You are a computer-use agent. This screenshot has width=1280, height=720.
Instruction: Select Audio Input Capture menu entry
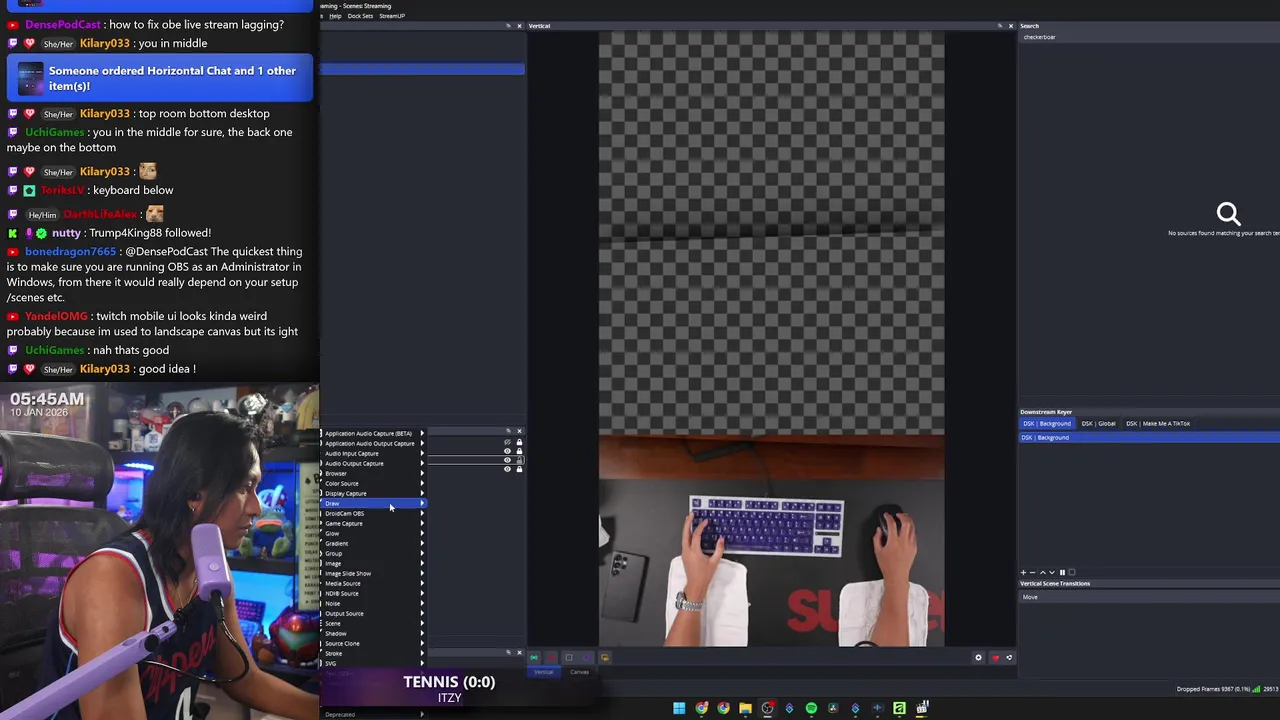[372, 453]
